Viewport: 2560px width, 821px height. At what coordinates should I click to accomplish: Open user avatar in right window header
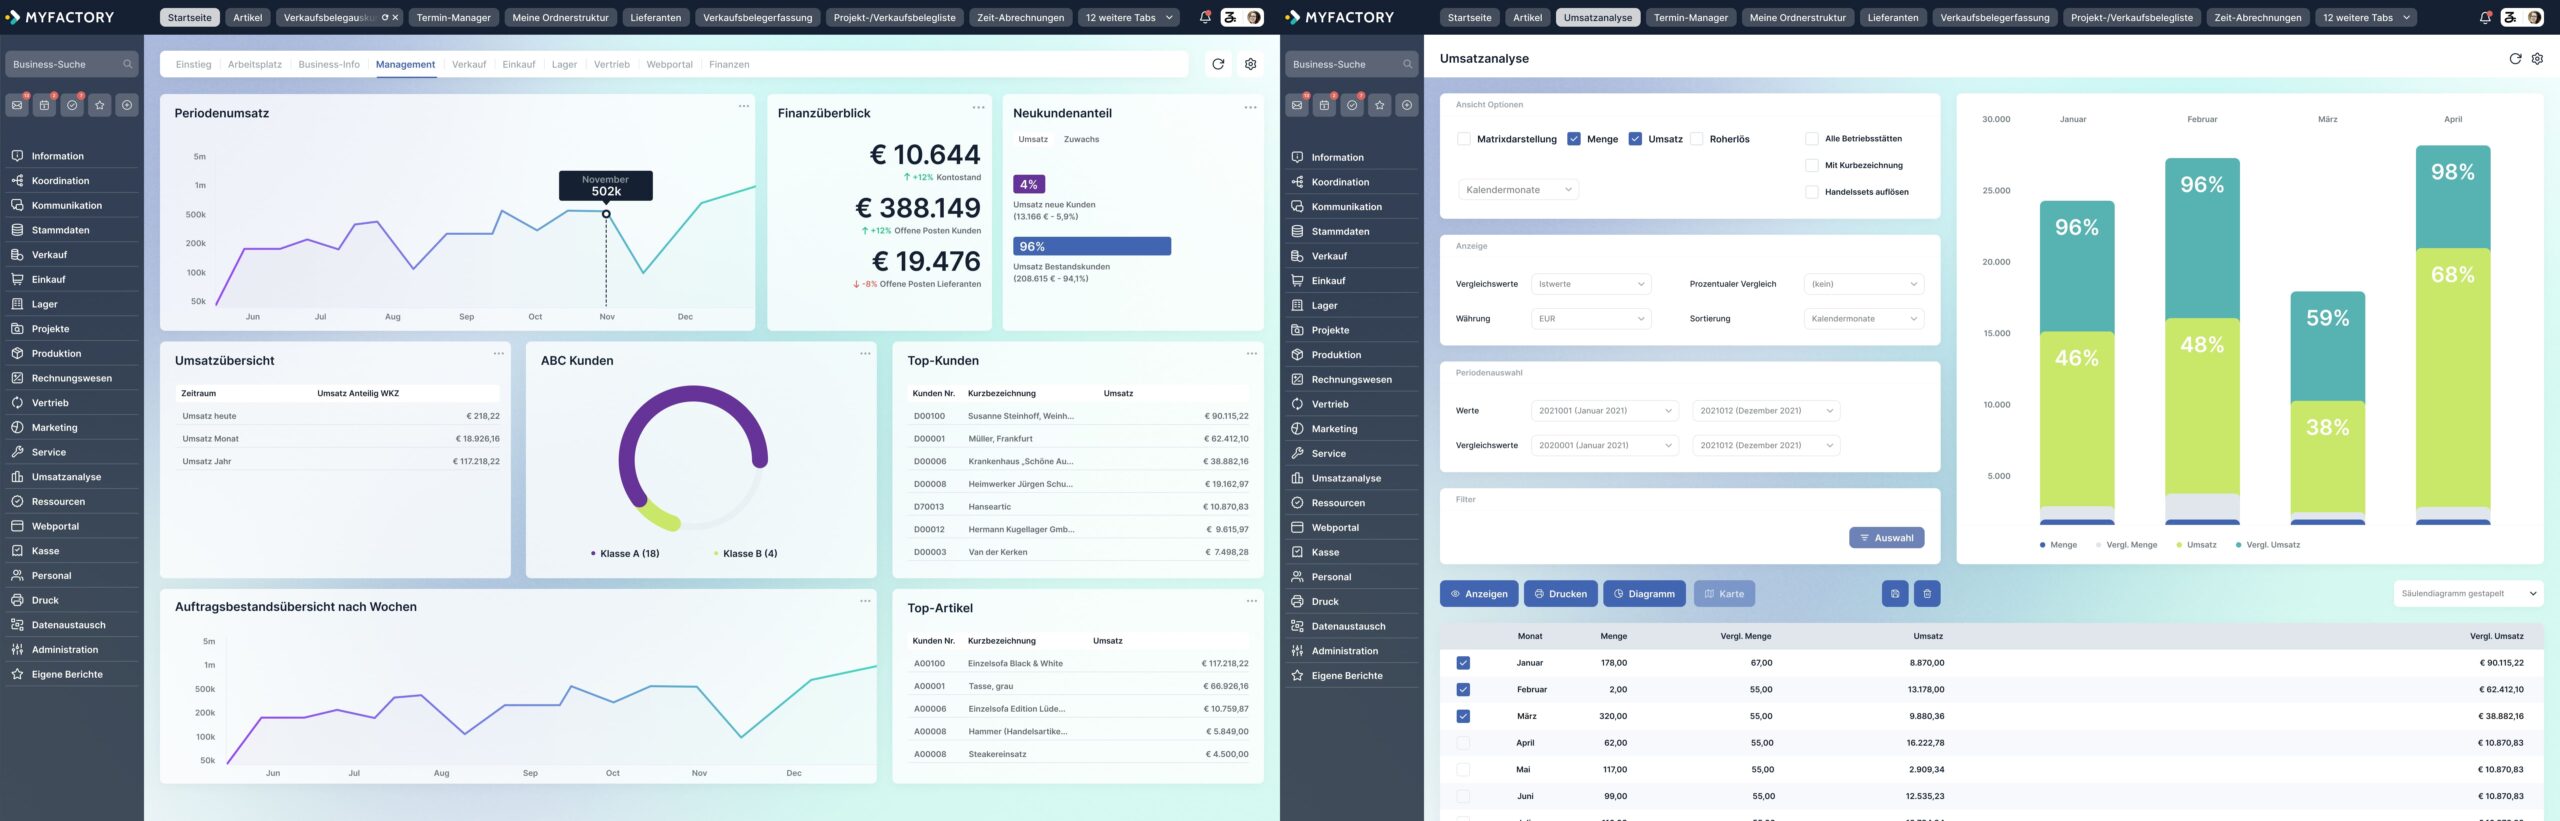tap(2535, 17)
